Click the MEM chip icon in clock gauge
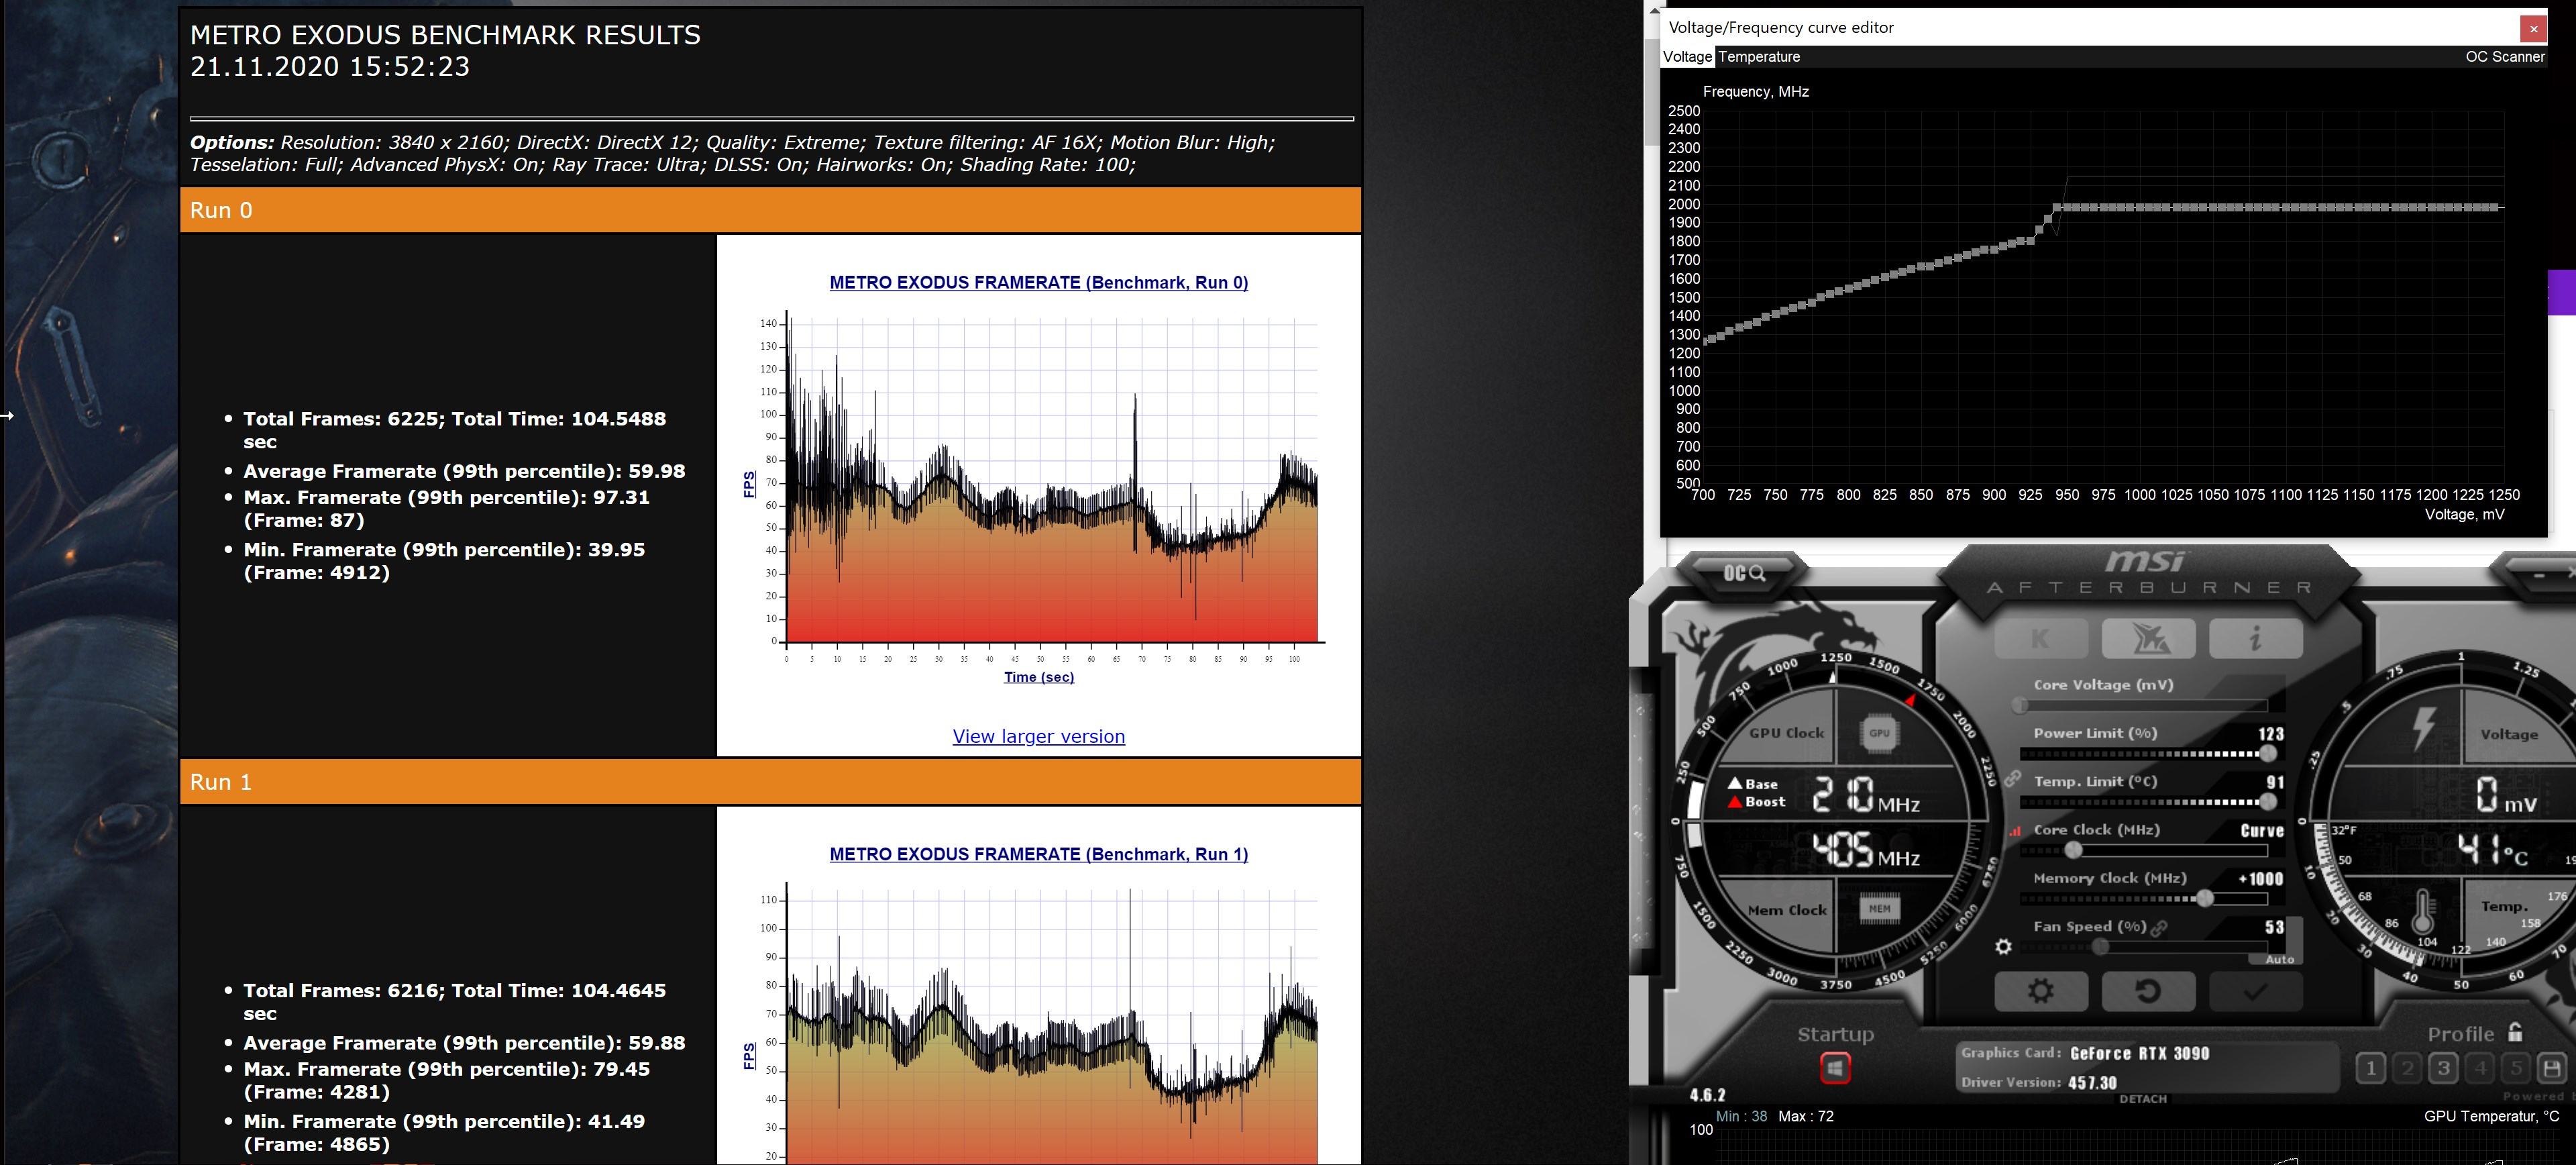2576x1165 pixels. (x=1879, y=909)
